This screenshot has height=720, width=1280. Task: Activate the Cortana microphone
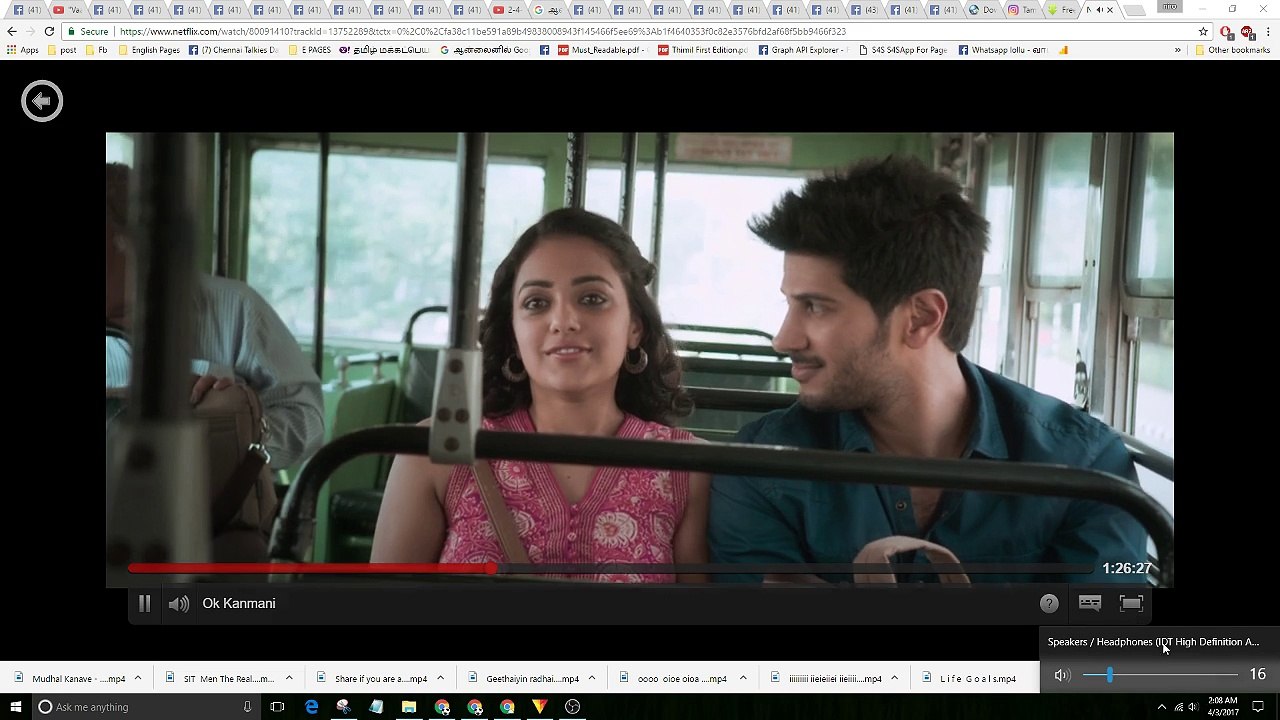(247, 707)
